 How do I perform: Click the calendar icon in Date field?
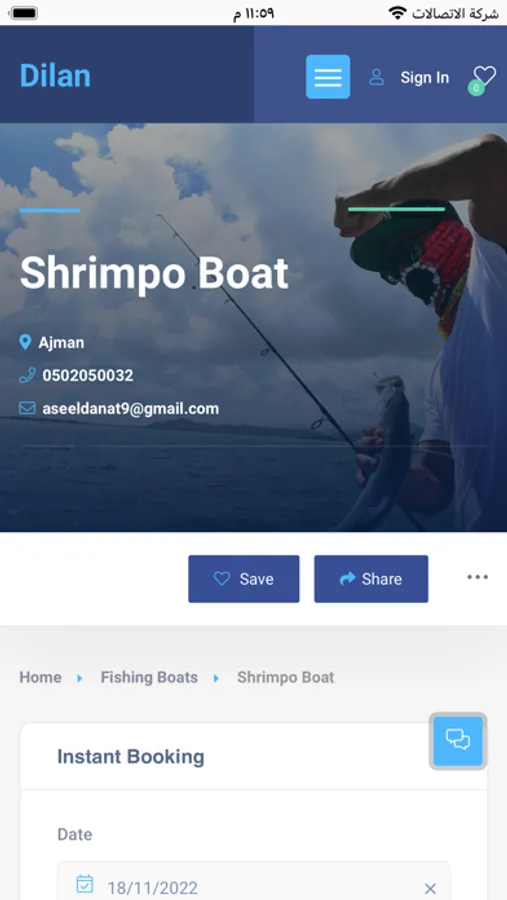click(x=85, y=883)
